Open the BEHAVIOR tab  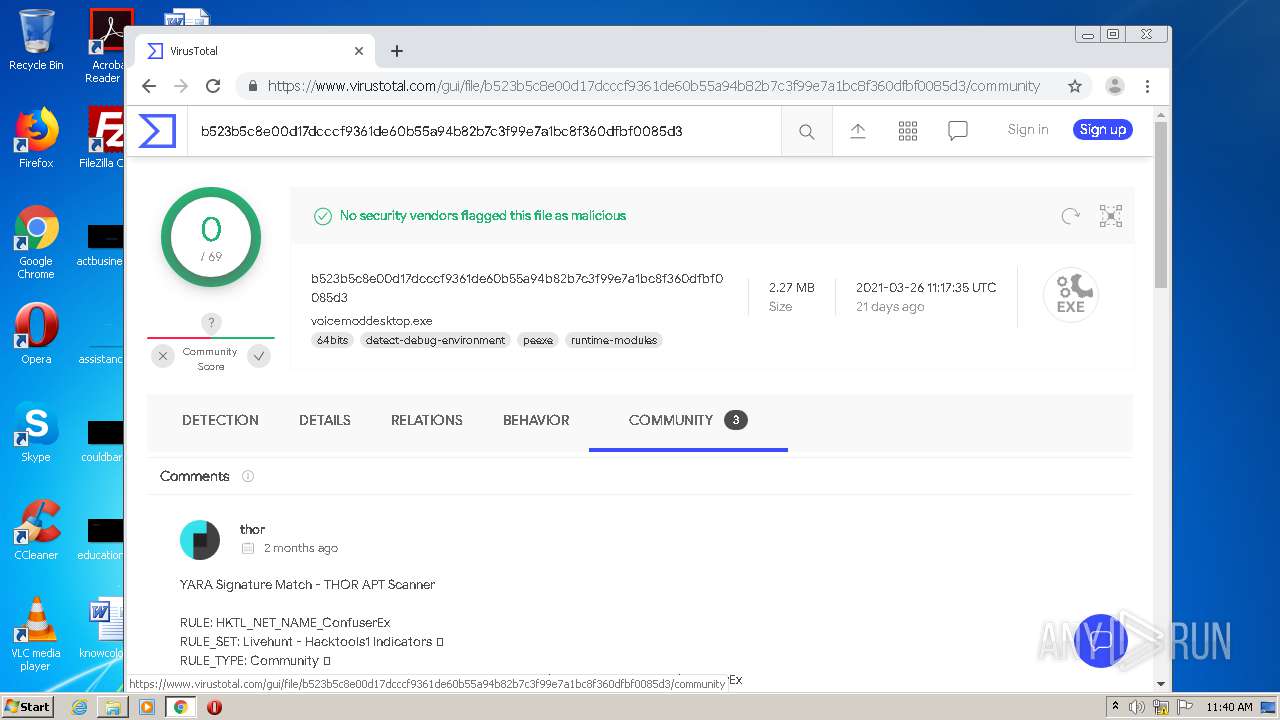pyautogui.click(x=536, y=420)
